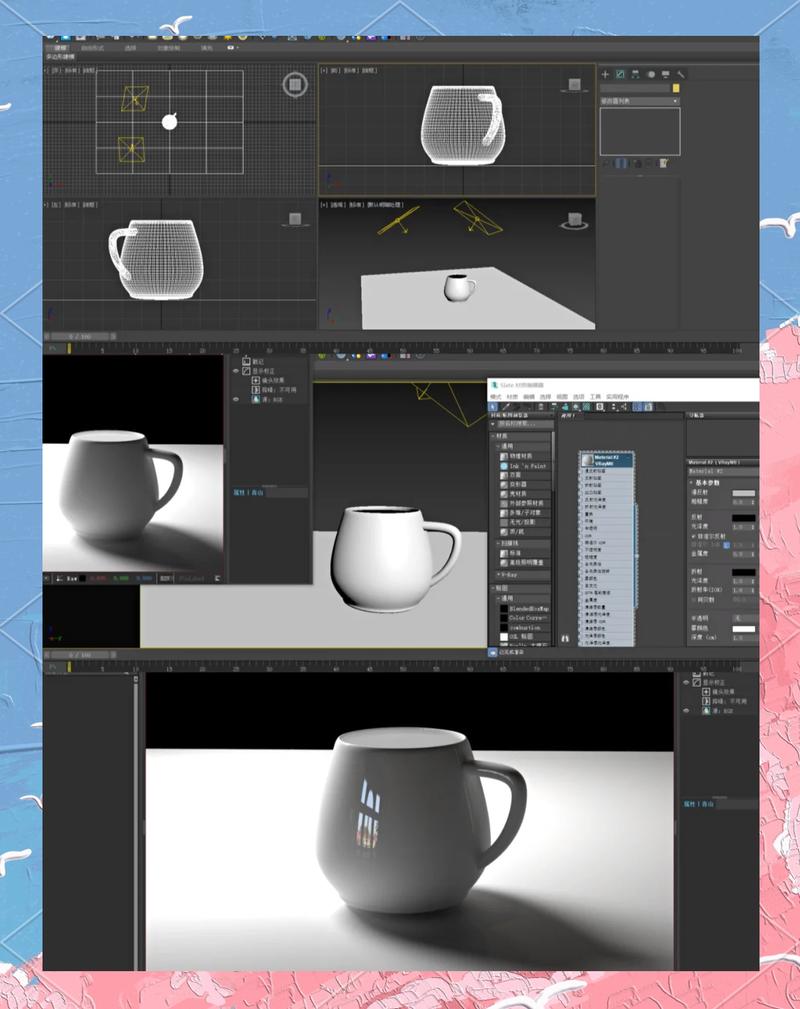Viewport: 800px width, 1009px height.
Task: Click the ViewCube in the top-left wireframe viewport
Action: tap(295, 84)
